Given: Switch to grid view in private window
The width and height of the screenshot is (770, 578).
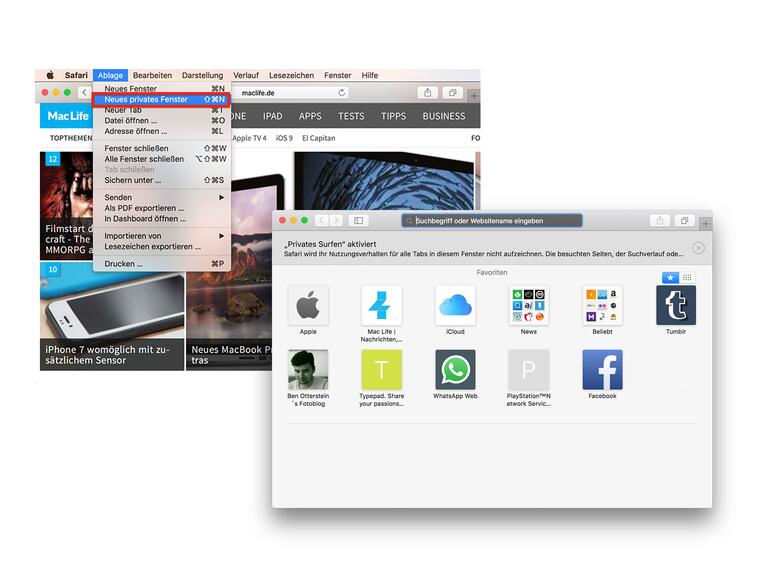Looking at the screenshot, I should (x=687, y=277).
